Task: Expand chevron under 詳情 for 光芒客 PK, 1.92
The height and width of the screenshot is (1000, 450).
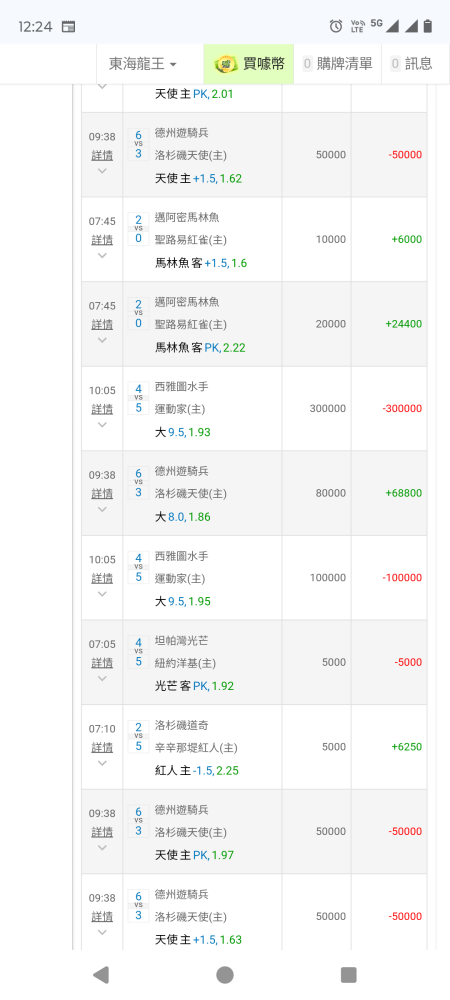Action: [x=102, y=679]
